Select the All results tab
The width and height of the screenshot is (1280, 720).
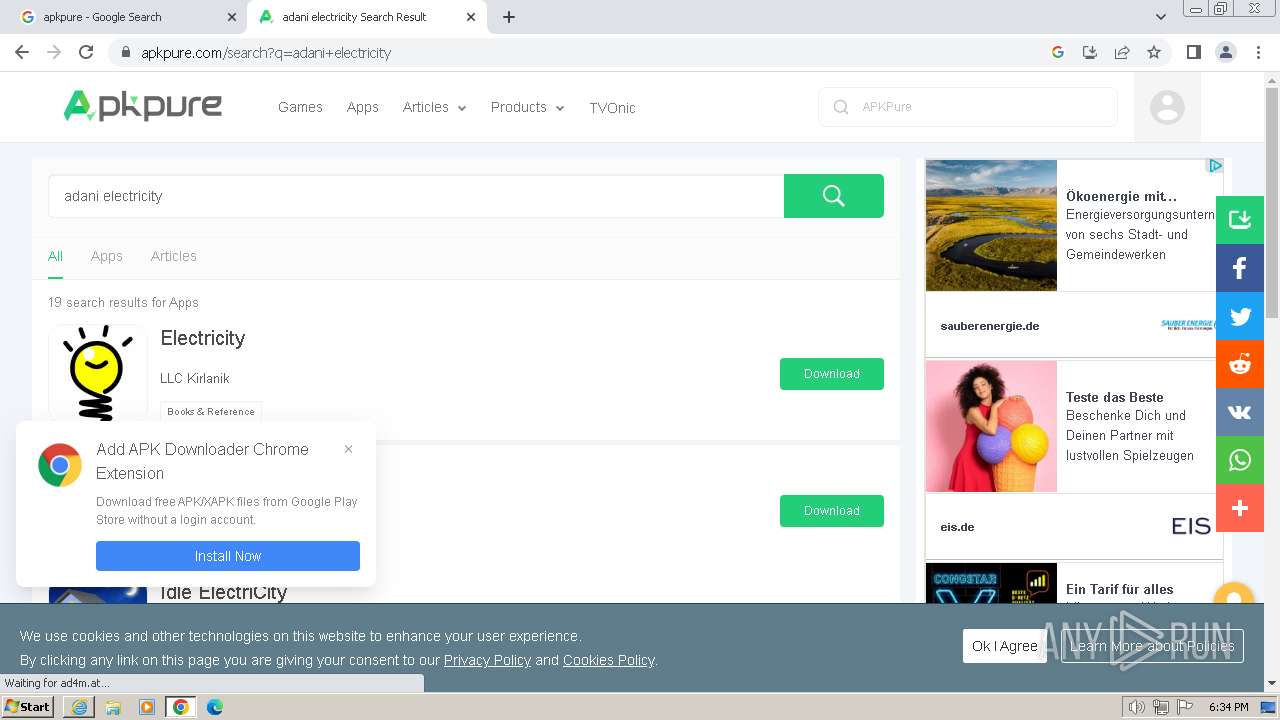[x=55, y=256]
